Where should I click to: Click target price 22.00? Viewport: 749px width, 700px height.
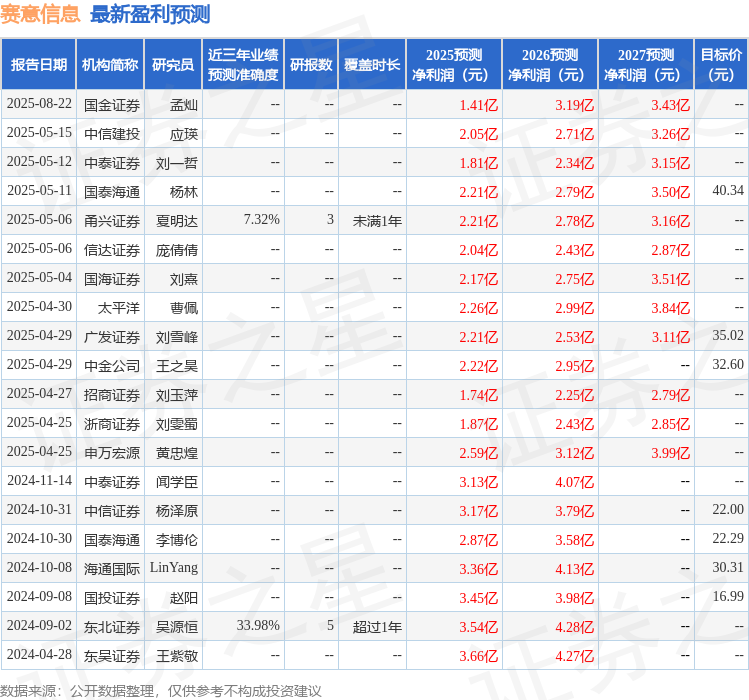point(728,509)
